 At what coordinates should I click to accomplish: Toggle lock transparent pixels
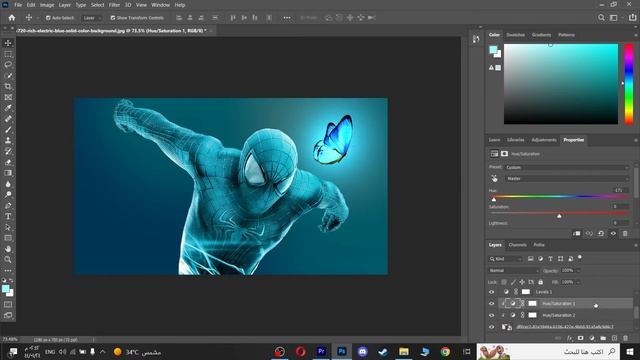504,282
